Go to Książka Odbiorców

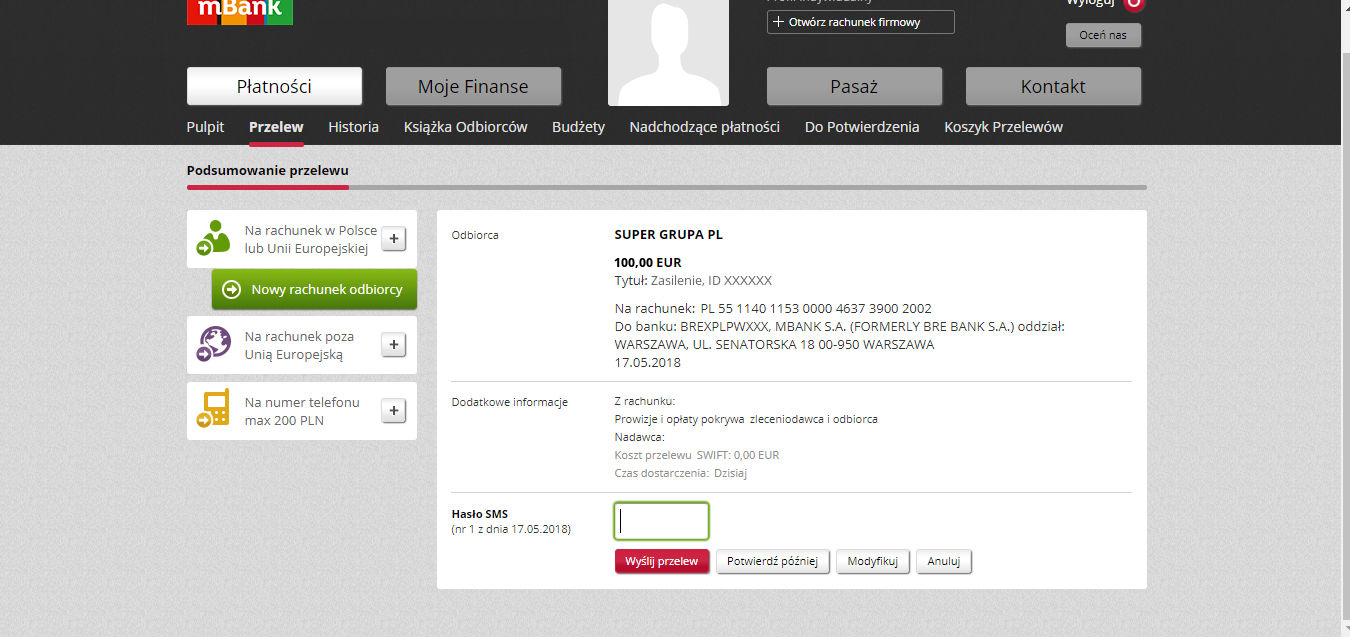(x=465, y=127)
